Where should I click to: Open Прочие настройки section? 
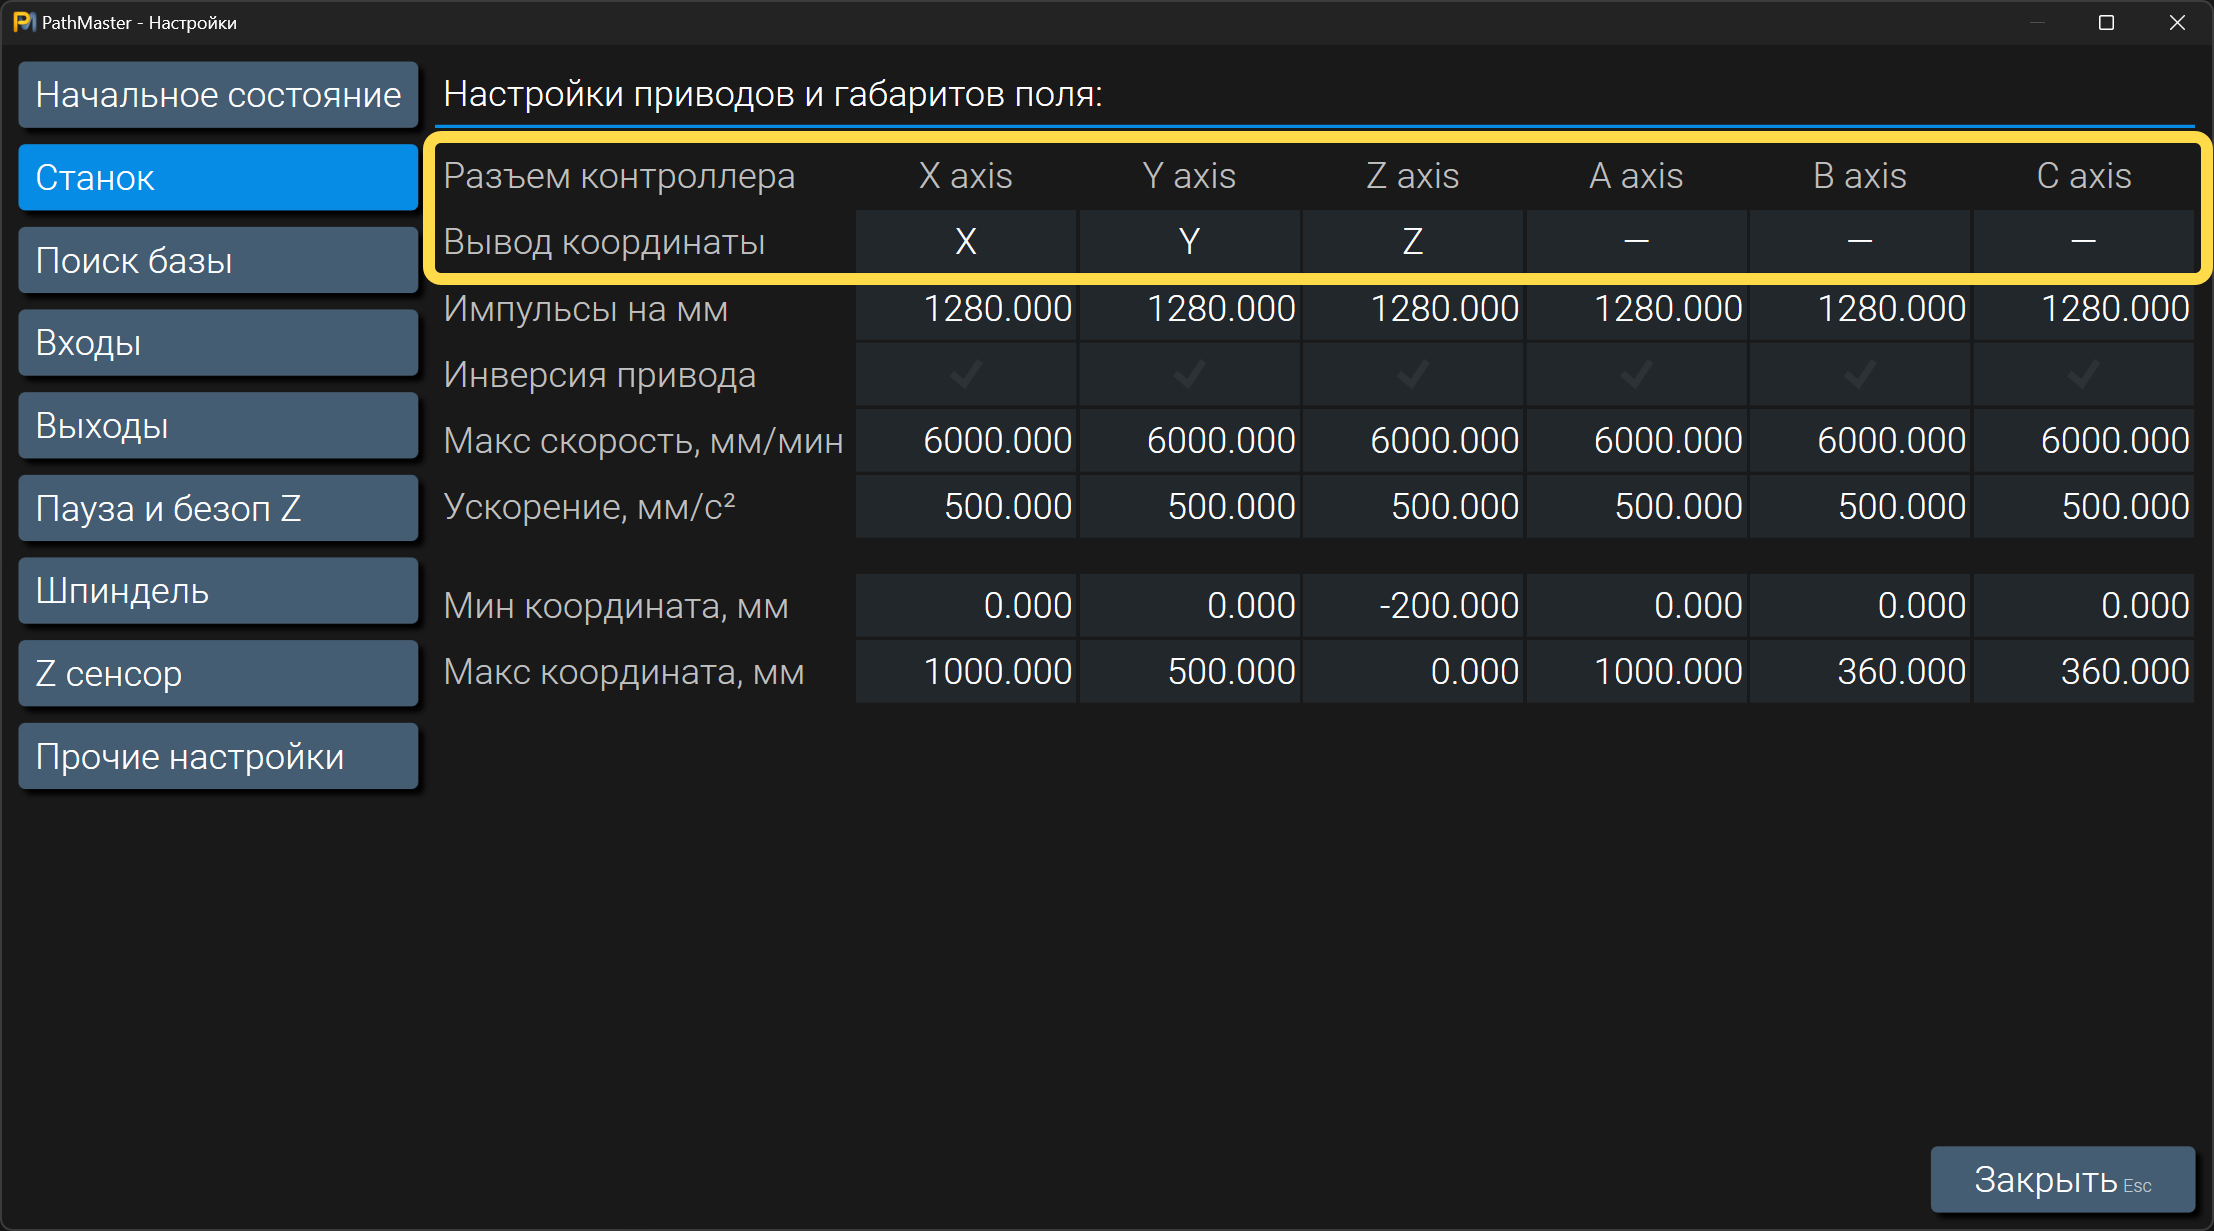218,757
